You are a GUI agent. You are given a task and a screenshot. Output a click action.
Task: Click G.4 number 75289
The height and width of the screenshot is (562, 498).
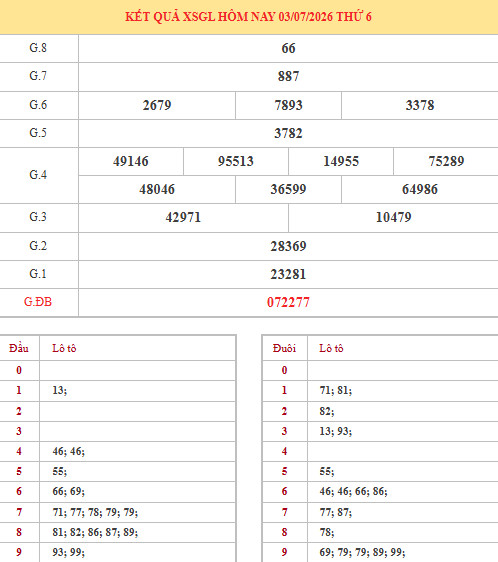pos(446,161)
